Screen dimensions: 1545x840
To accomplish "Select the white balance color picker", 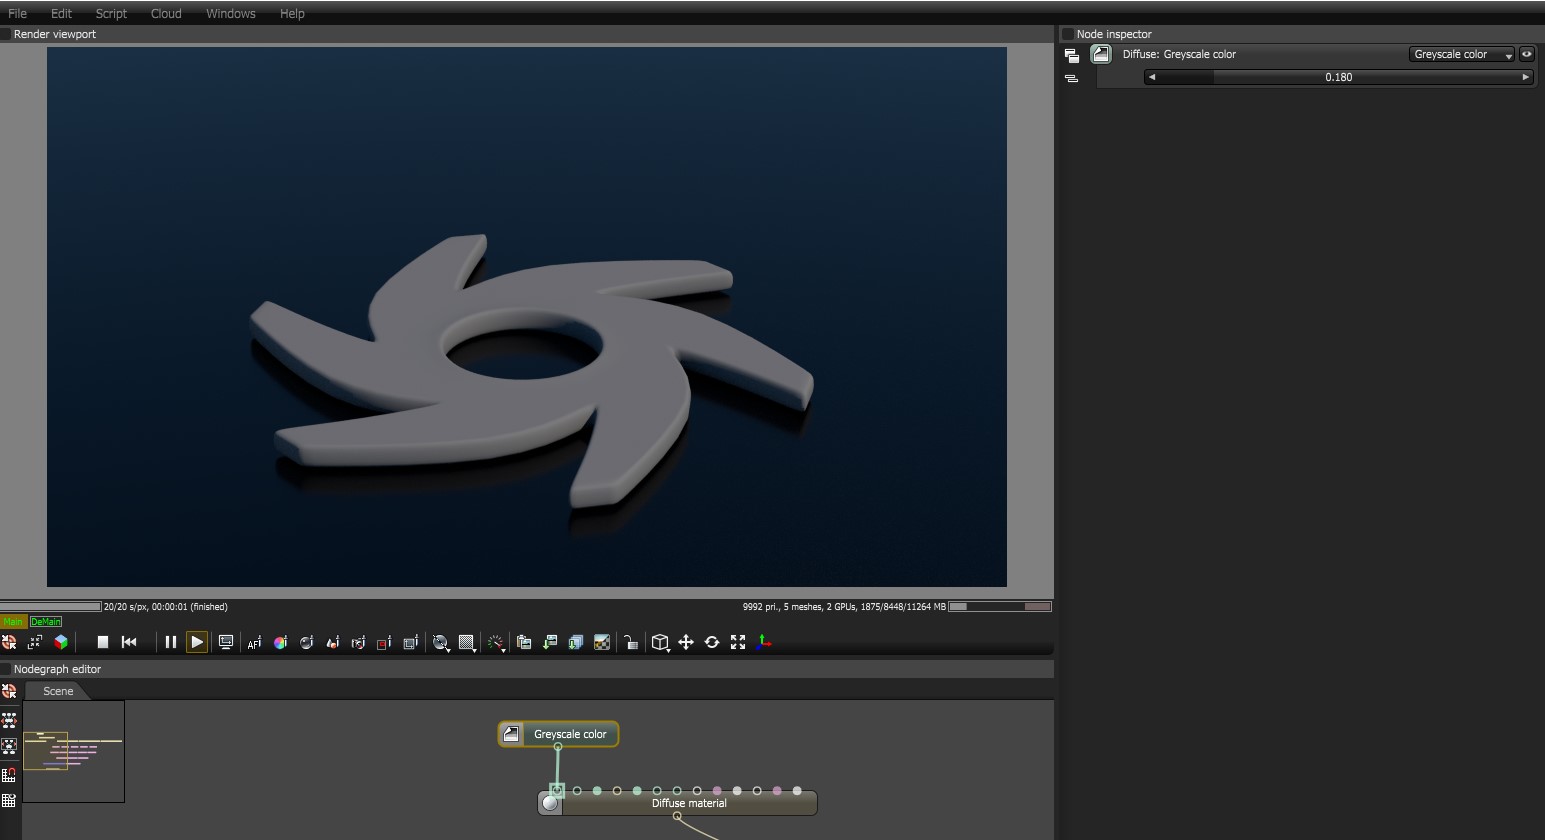I will click(280, 642).
